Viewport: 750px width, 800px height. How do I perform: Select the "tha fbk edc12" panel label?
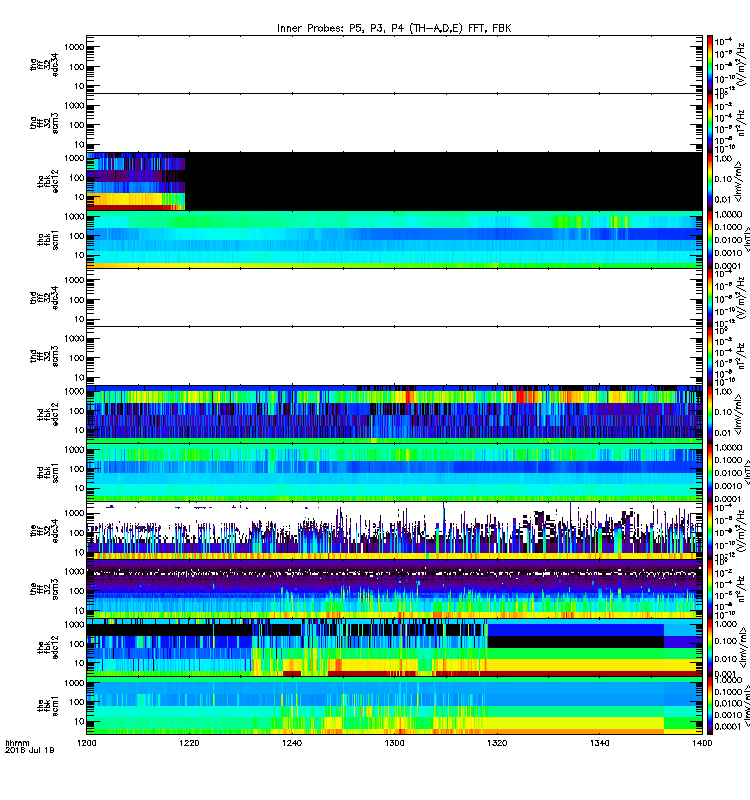47,181
